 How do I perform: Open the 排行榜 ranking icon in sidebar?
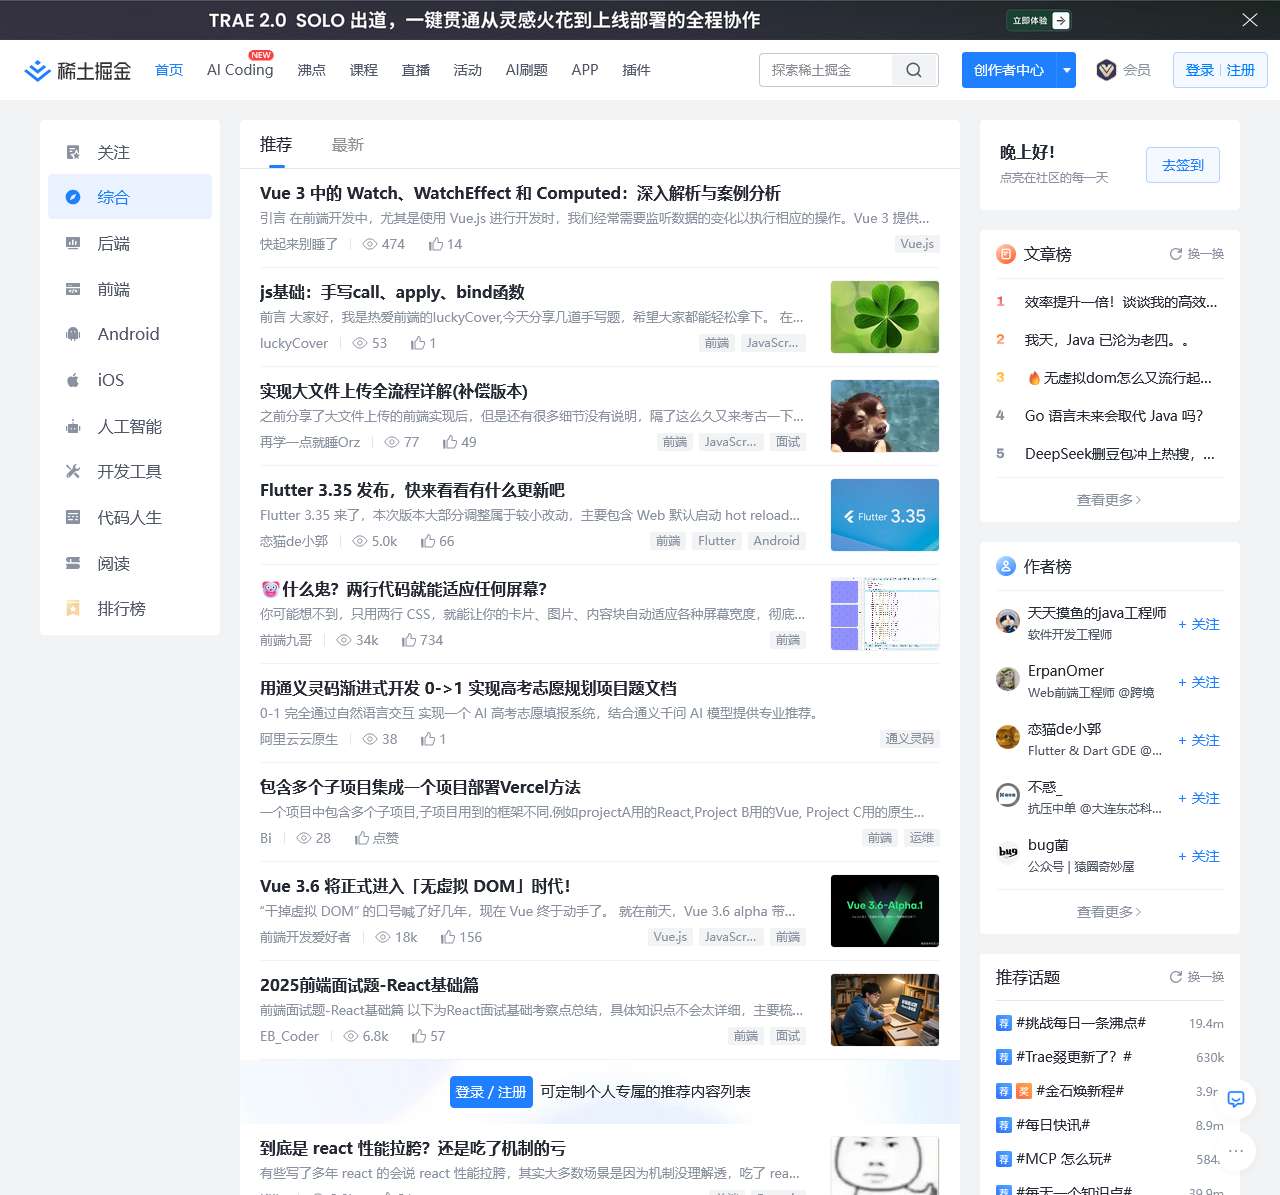pos(73,608)
